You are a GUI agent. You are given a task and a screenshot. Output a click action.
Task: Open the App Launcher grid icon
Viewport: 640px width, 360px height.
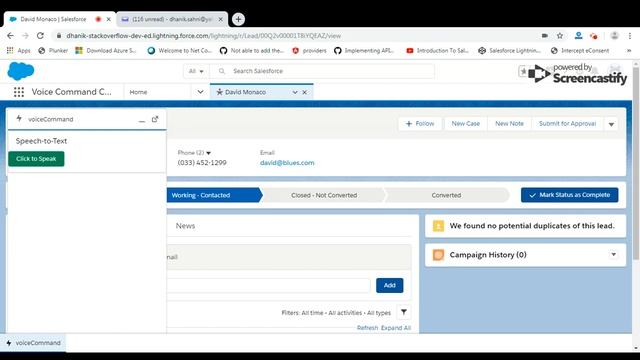coord(19,92)
